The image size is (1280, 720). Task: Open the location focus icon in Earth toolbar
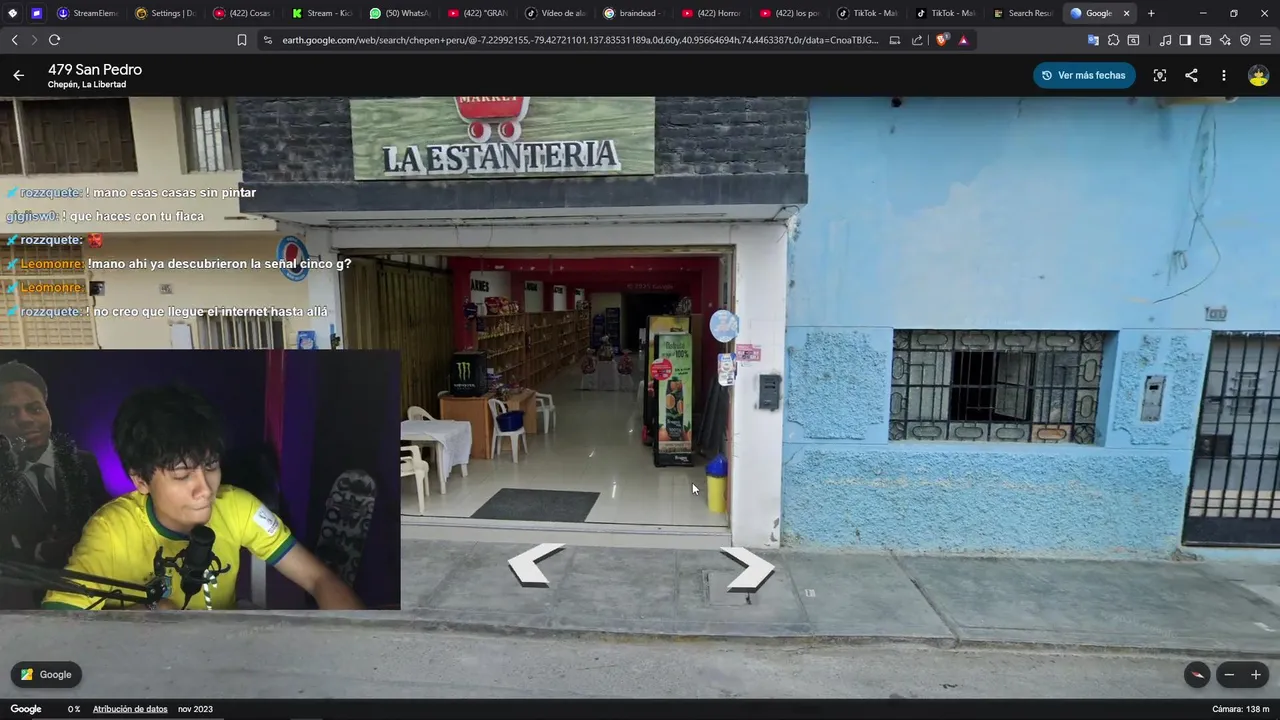(x=1160, y=75)
